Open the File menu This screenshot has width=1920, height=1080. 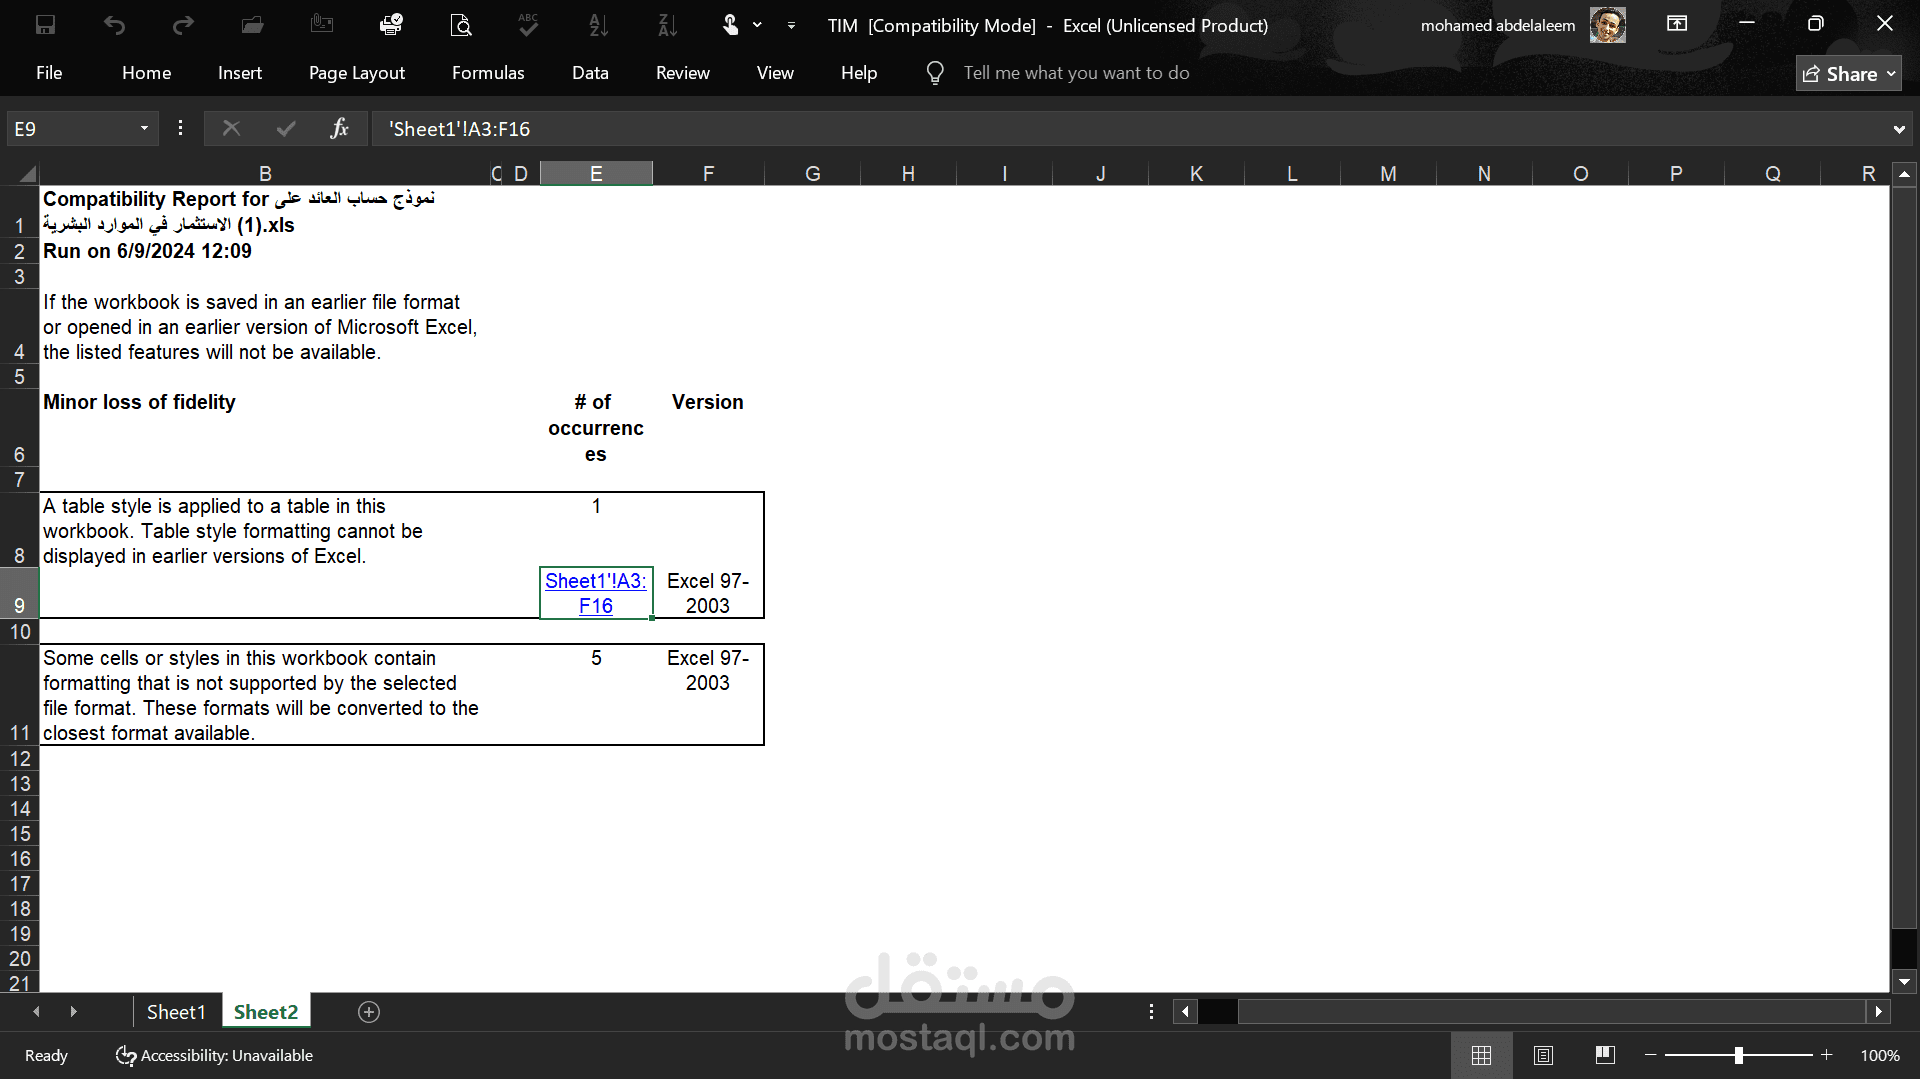pyautogui.click(x=49, y=73)
